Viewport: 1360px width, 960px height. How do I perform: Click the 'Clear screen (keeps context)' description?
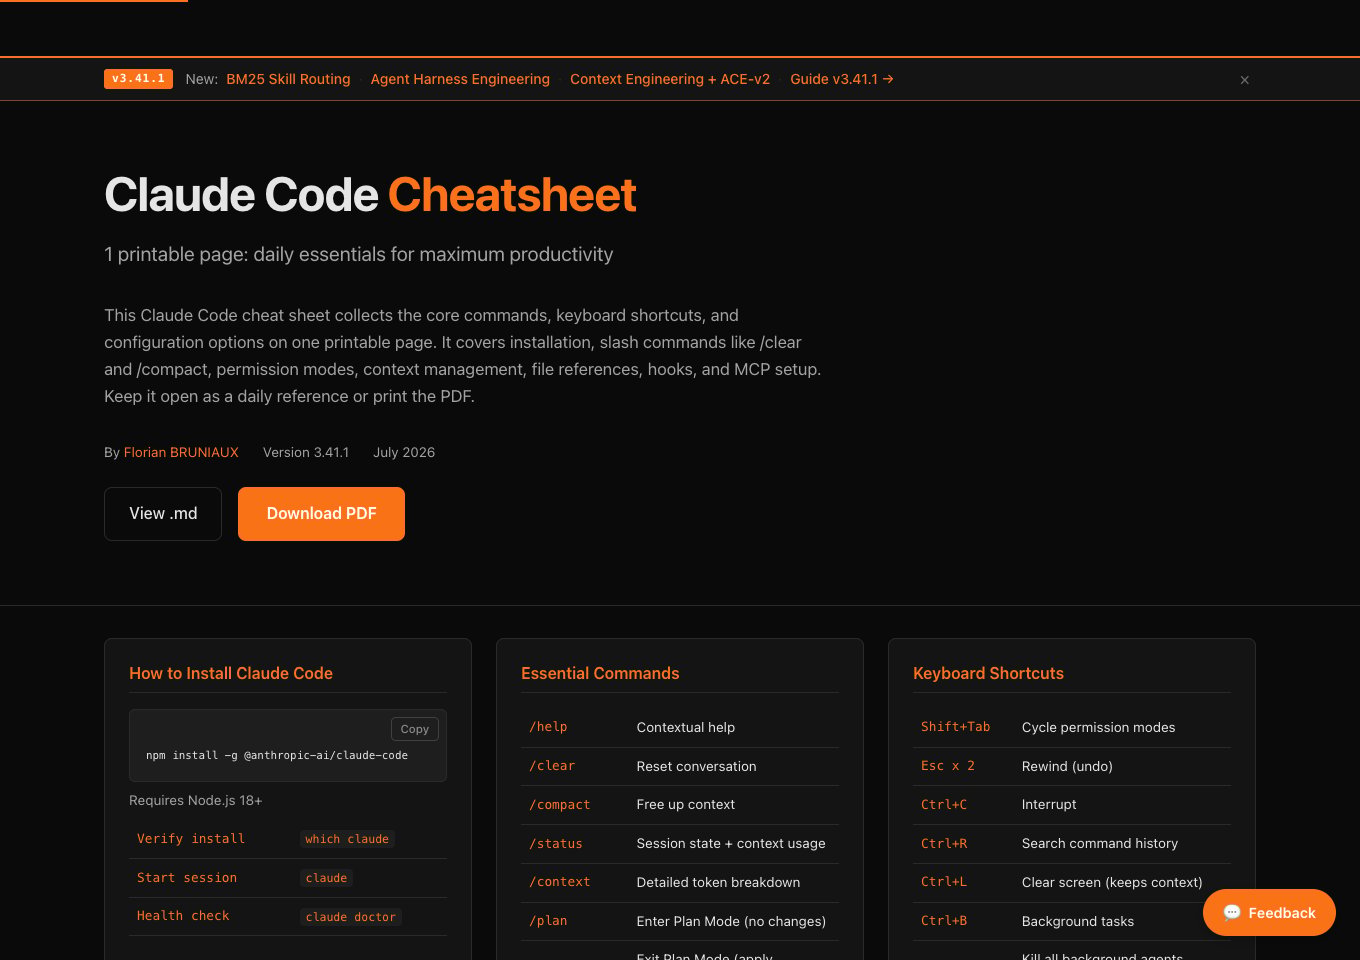[x=1112, y=882]
